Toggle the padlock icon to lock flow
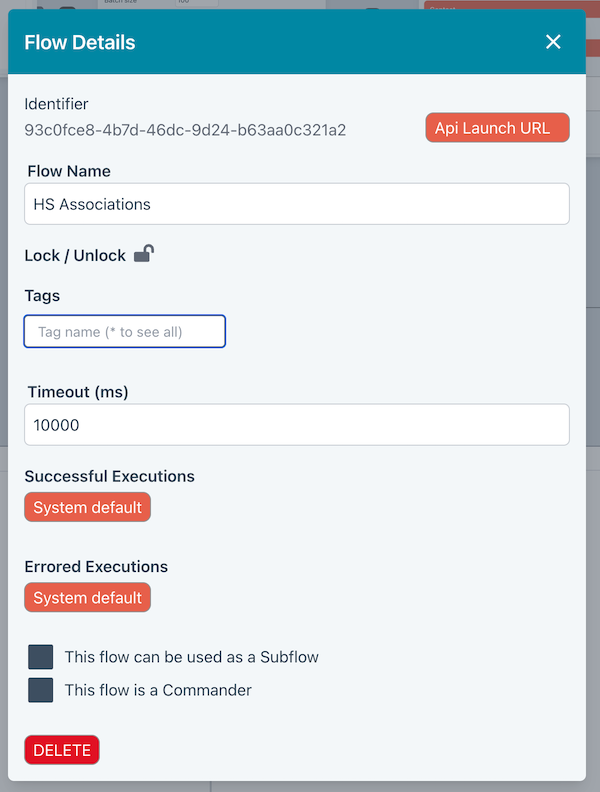 coord(144,254)
